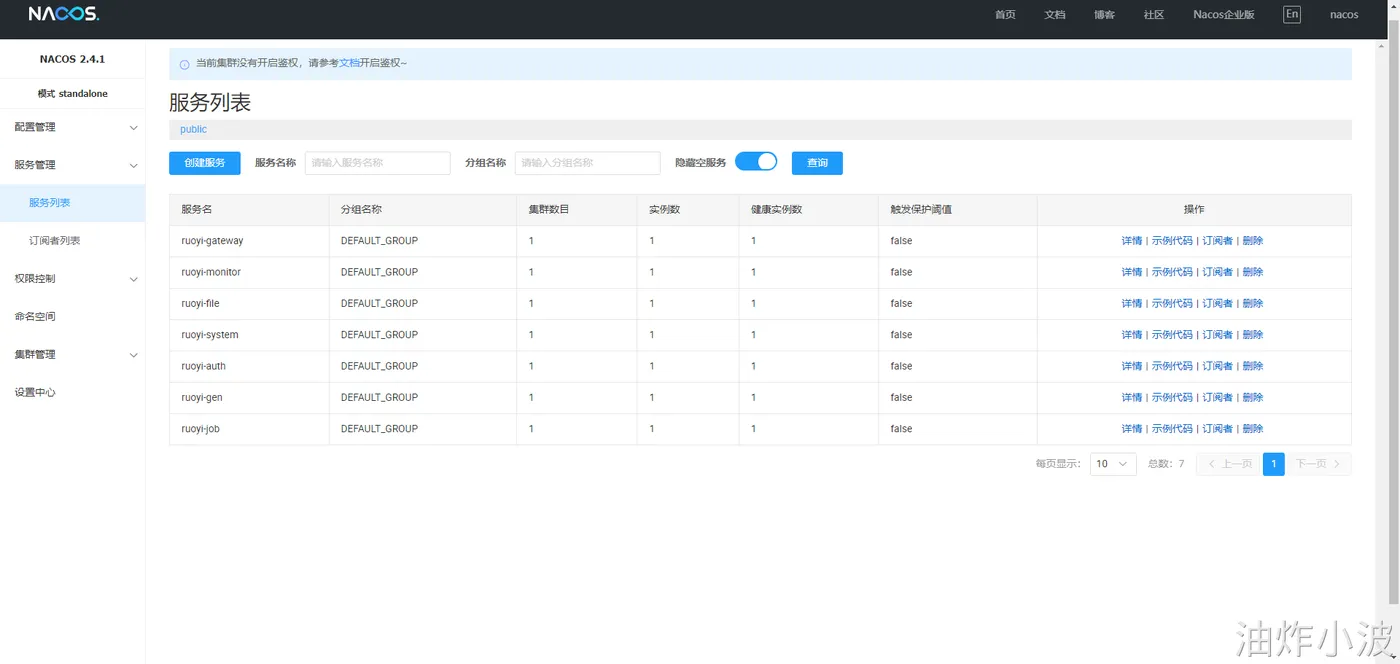This screenshot has width=1400, height=664.
Task: Open 社区 in top navigation
Action: [x=1154, y=15]
